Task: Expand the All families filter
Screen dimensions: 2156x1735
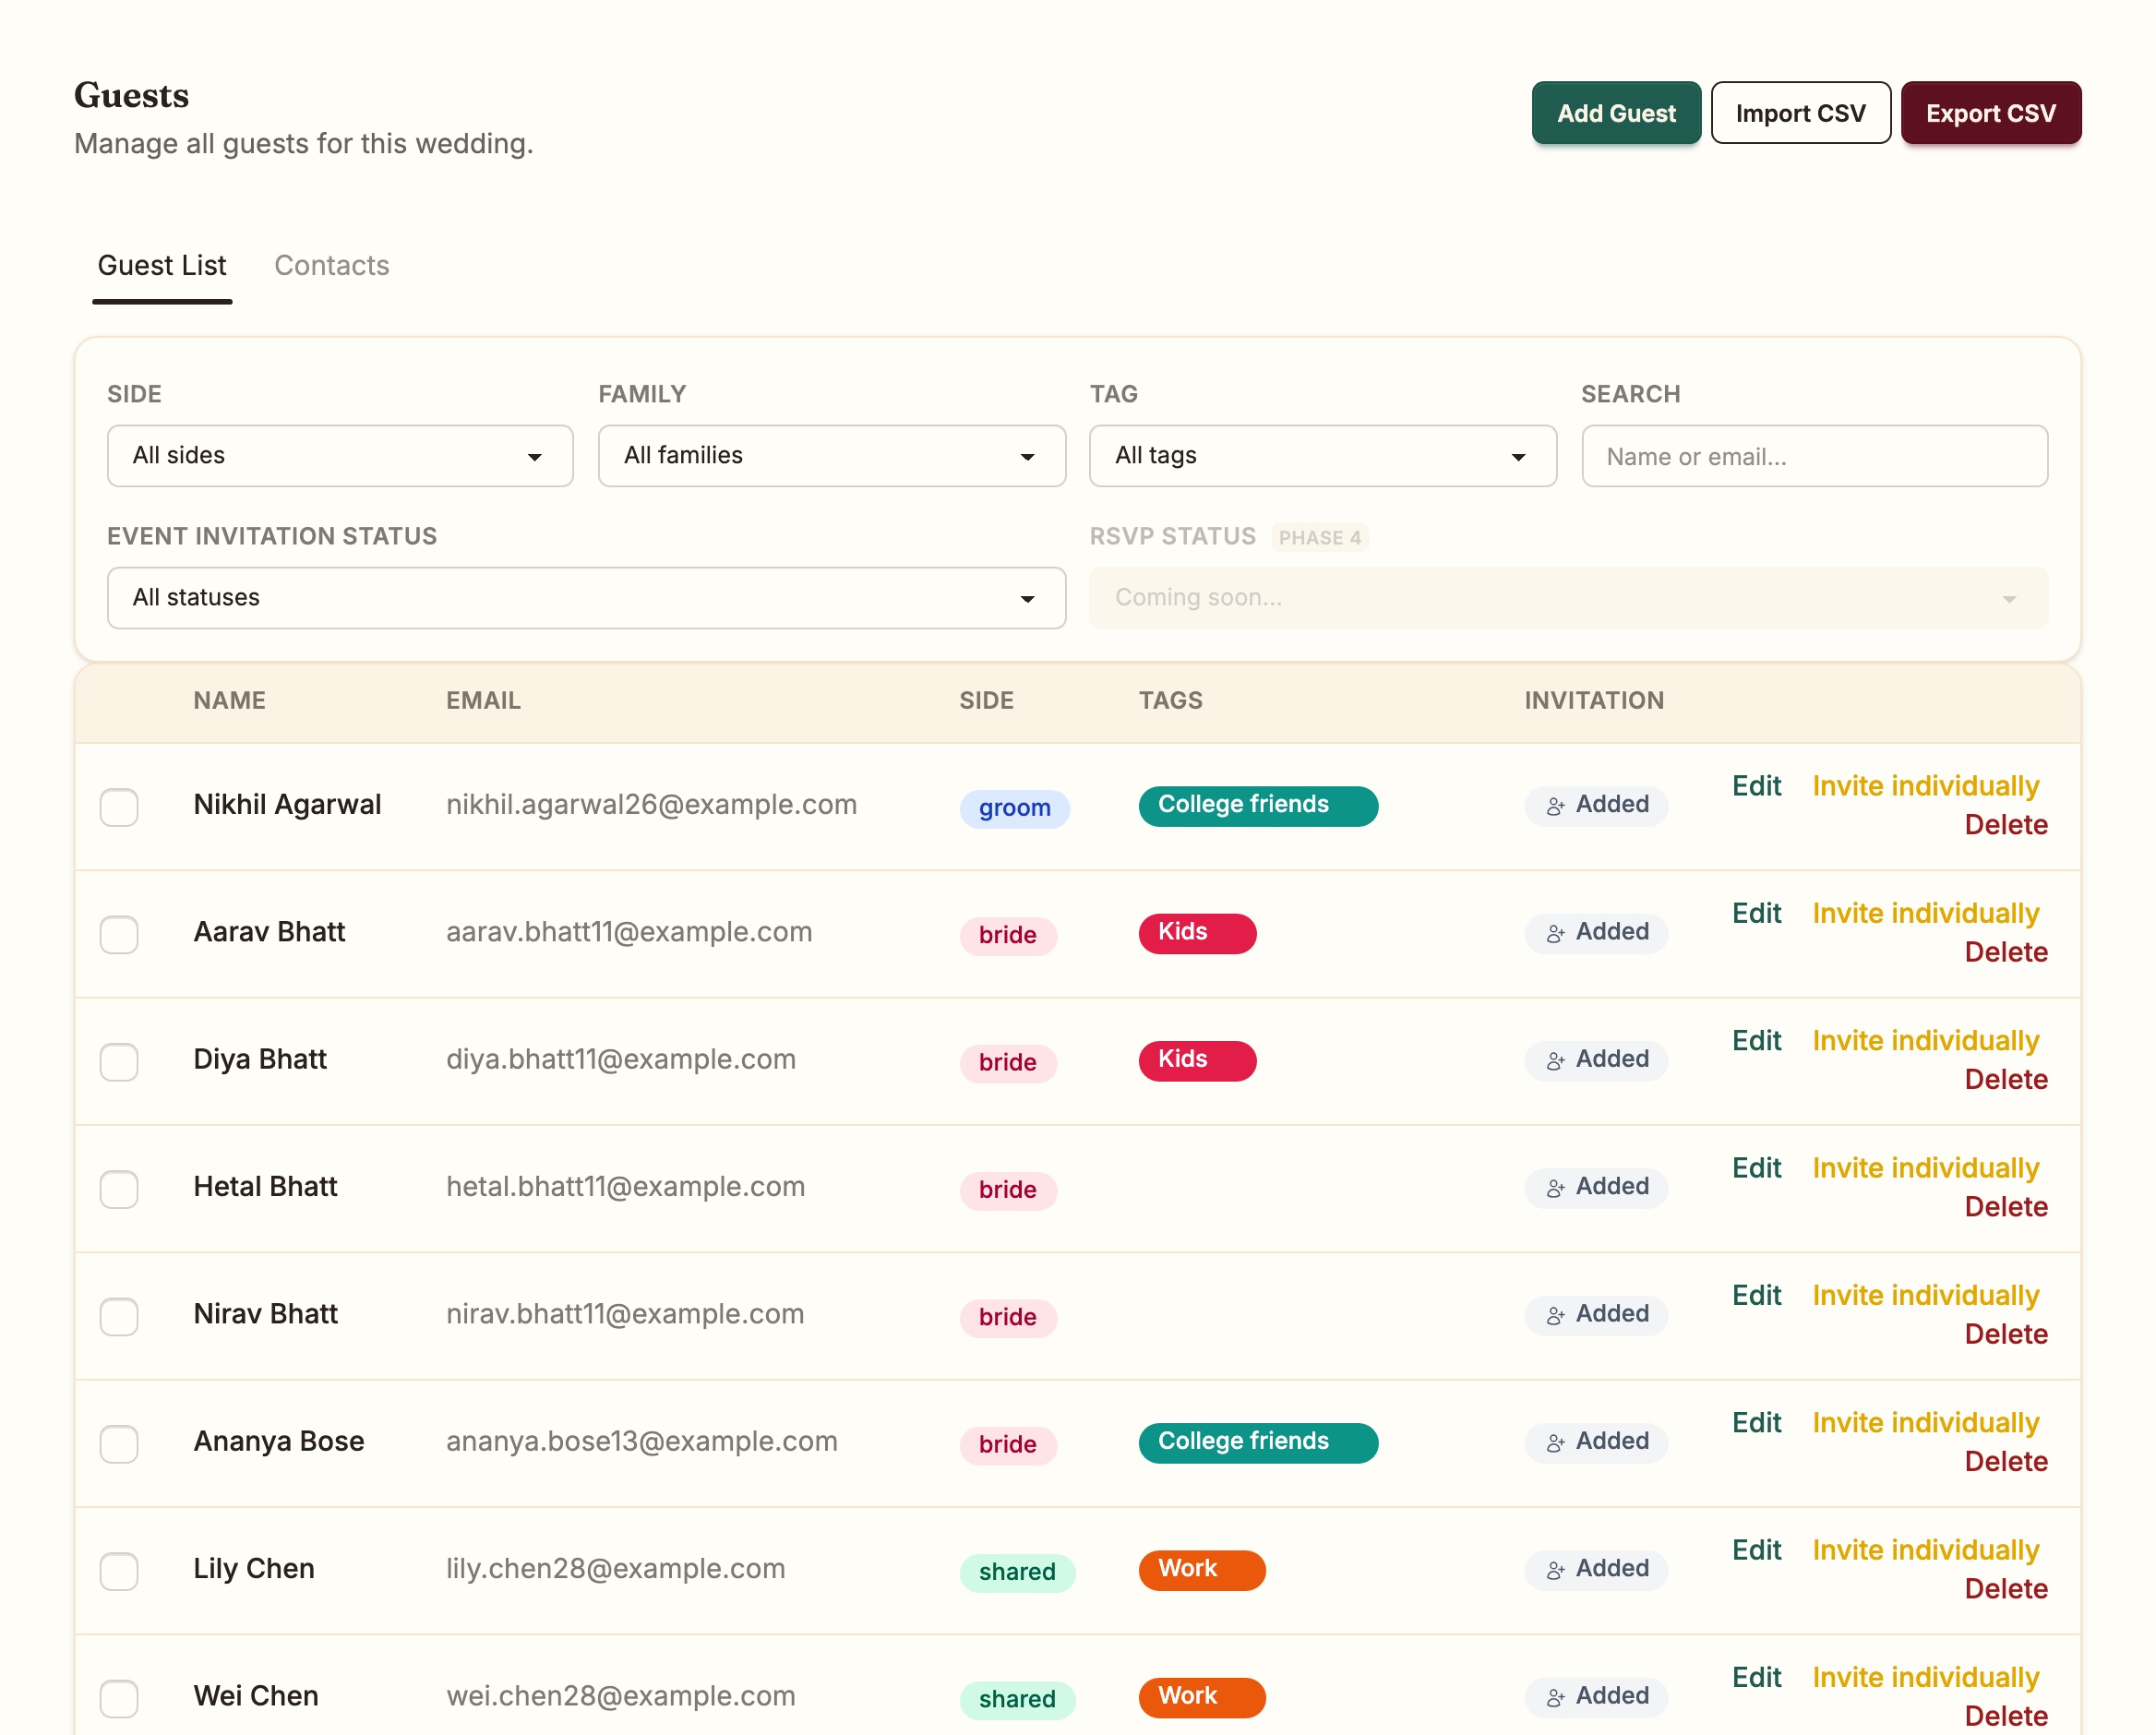Action: pos(831,456)
